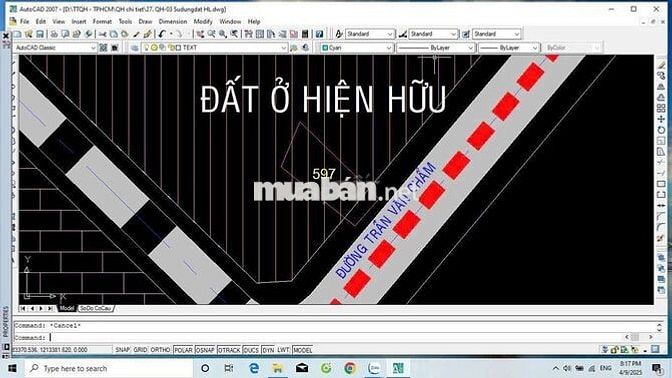Select the Move tool in Modify toolbar
Viewport: 672px width, 378px height.
[x=661, y=119]
